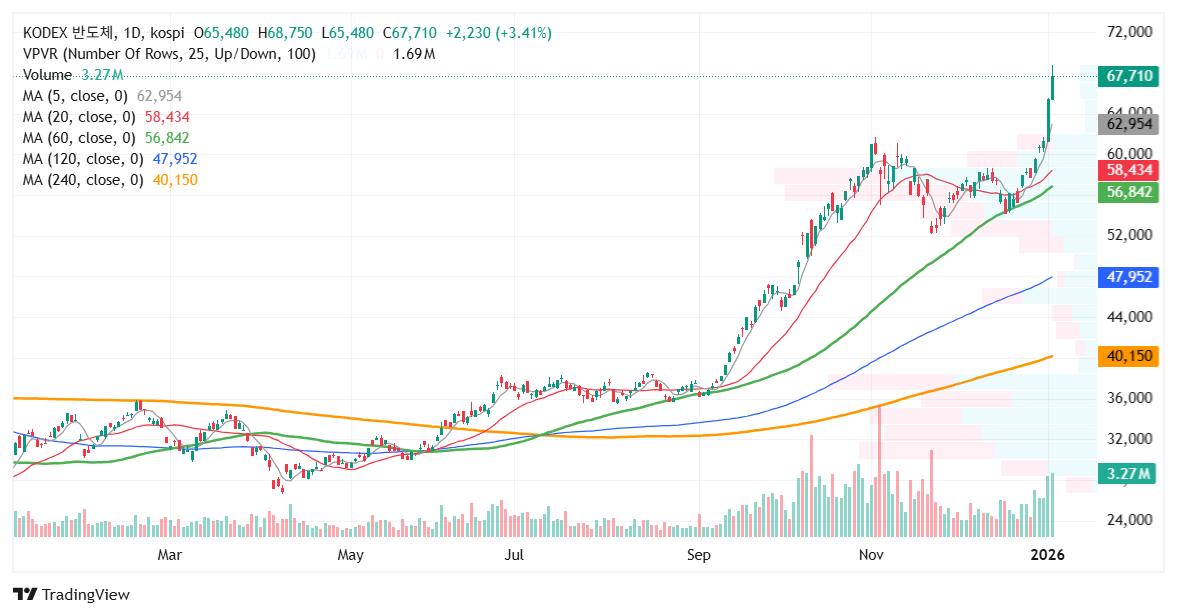Select the MA (20, close, 0) legend
Screen dimensions: 1177x616
(x=79, y=117)
